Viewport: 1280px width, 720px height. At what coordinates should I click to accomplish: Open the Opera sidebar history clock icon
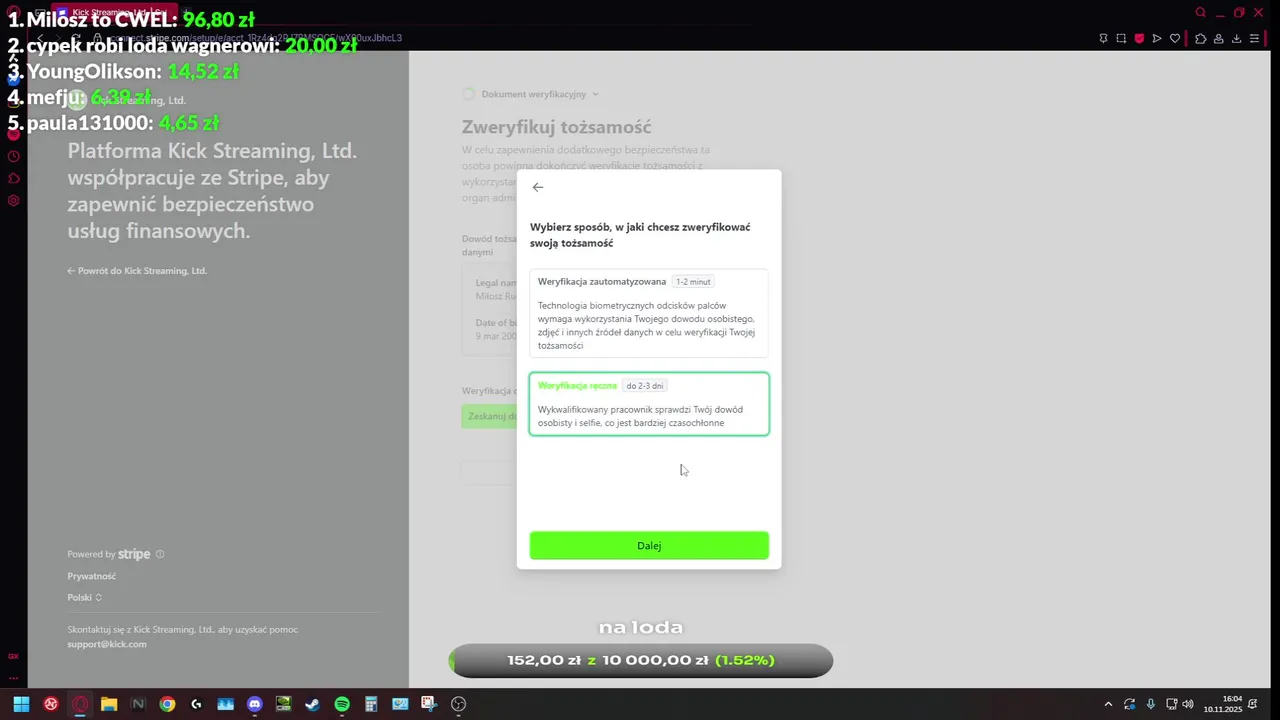click(x=14, y=156)
